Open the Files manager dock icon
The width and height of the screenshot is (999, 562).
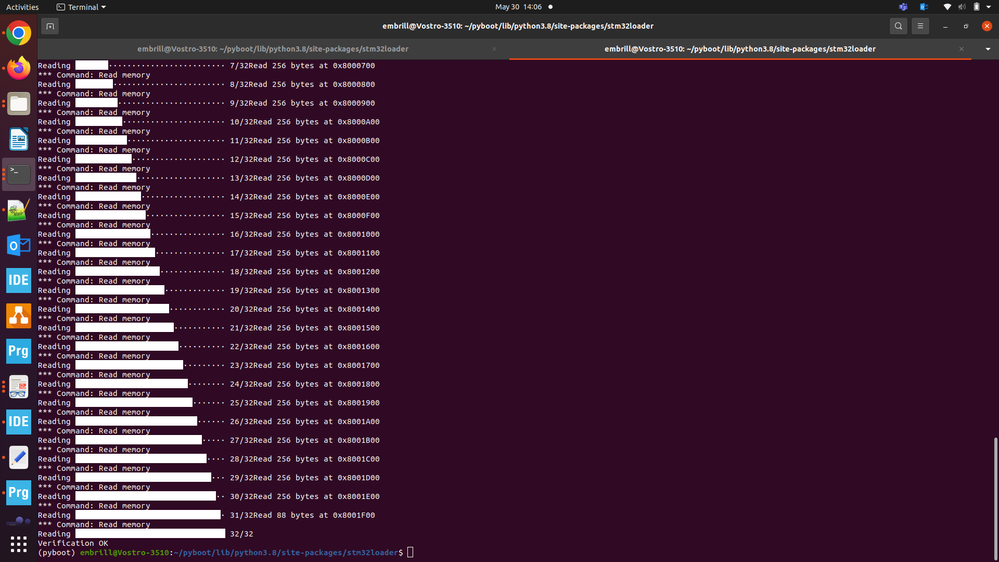point(18,104)
